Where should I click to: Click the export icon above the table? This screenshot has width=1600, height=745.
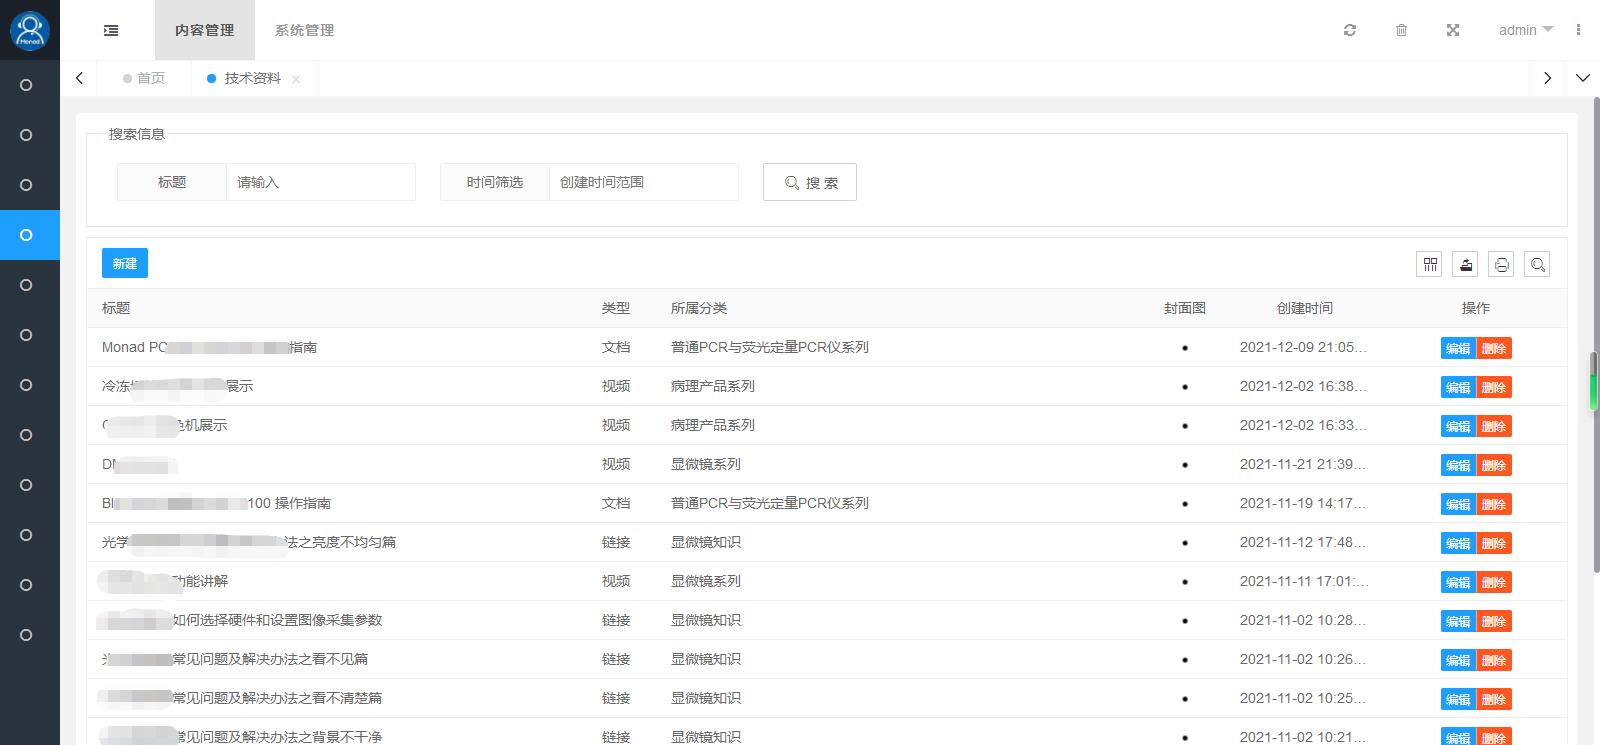1466,264
